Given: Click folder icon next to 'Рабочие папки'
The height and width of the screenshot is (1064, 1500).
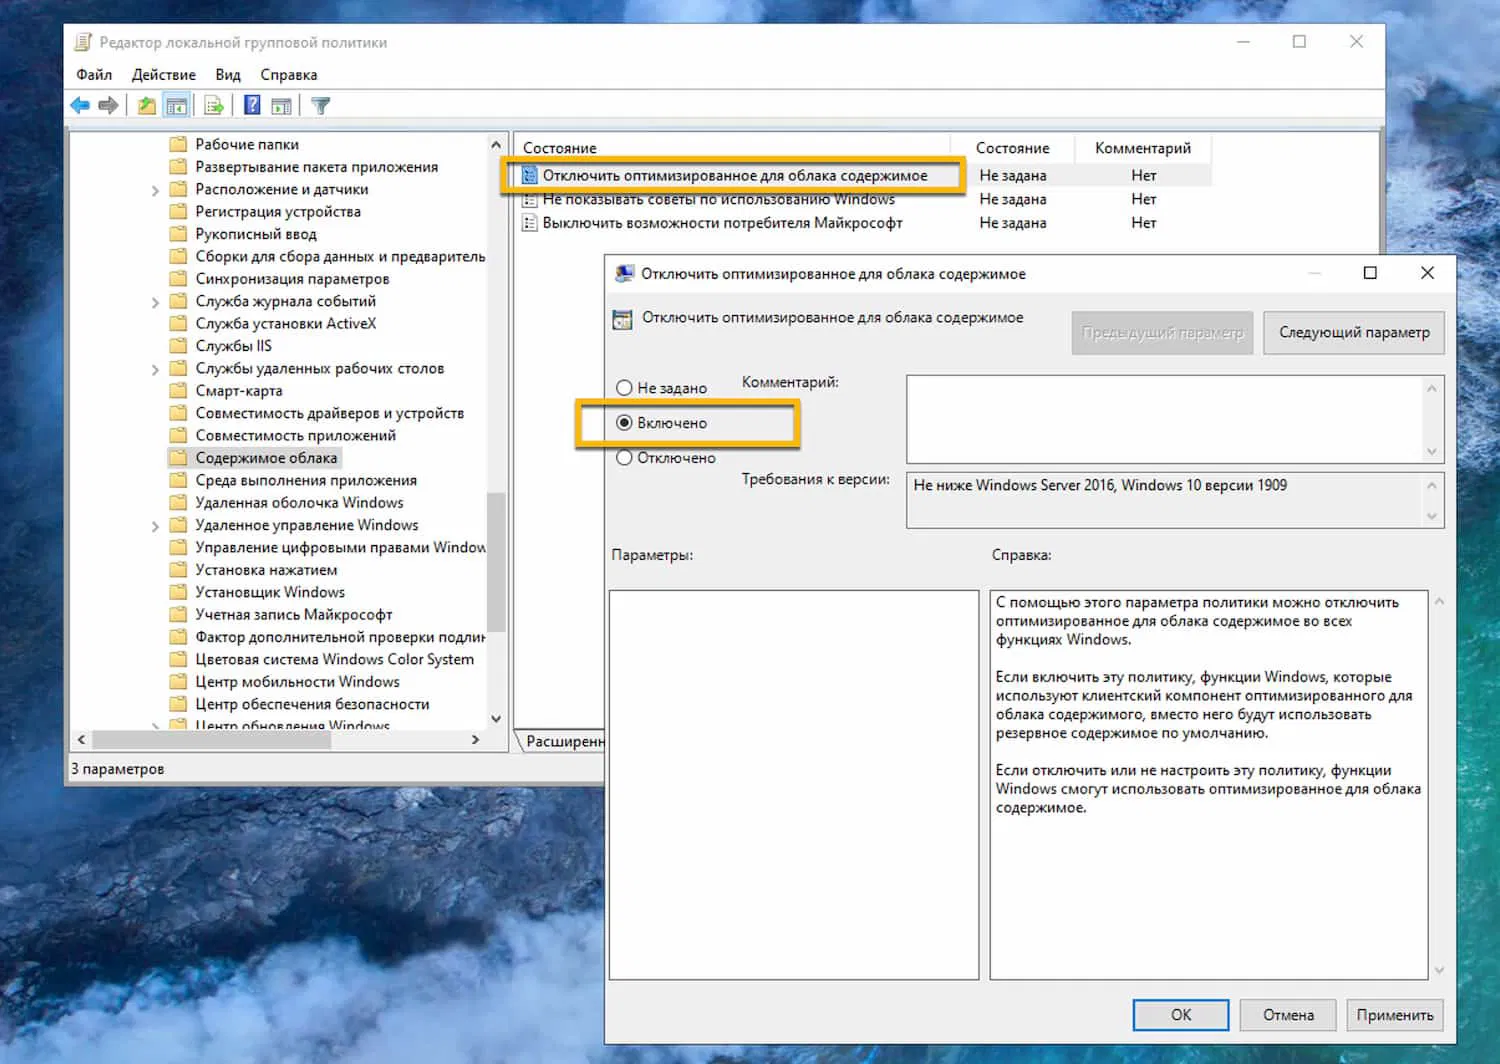Looking at the screenshot, I should click(178, 144).
